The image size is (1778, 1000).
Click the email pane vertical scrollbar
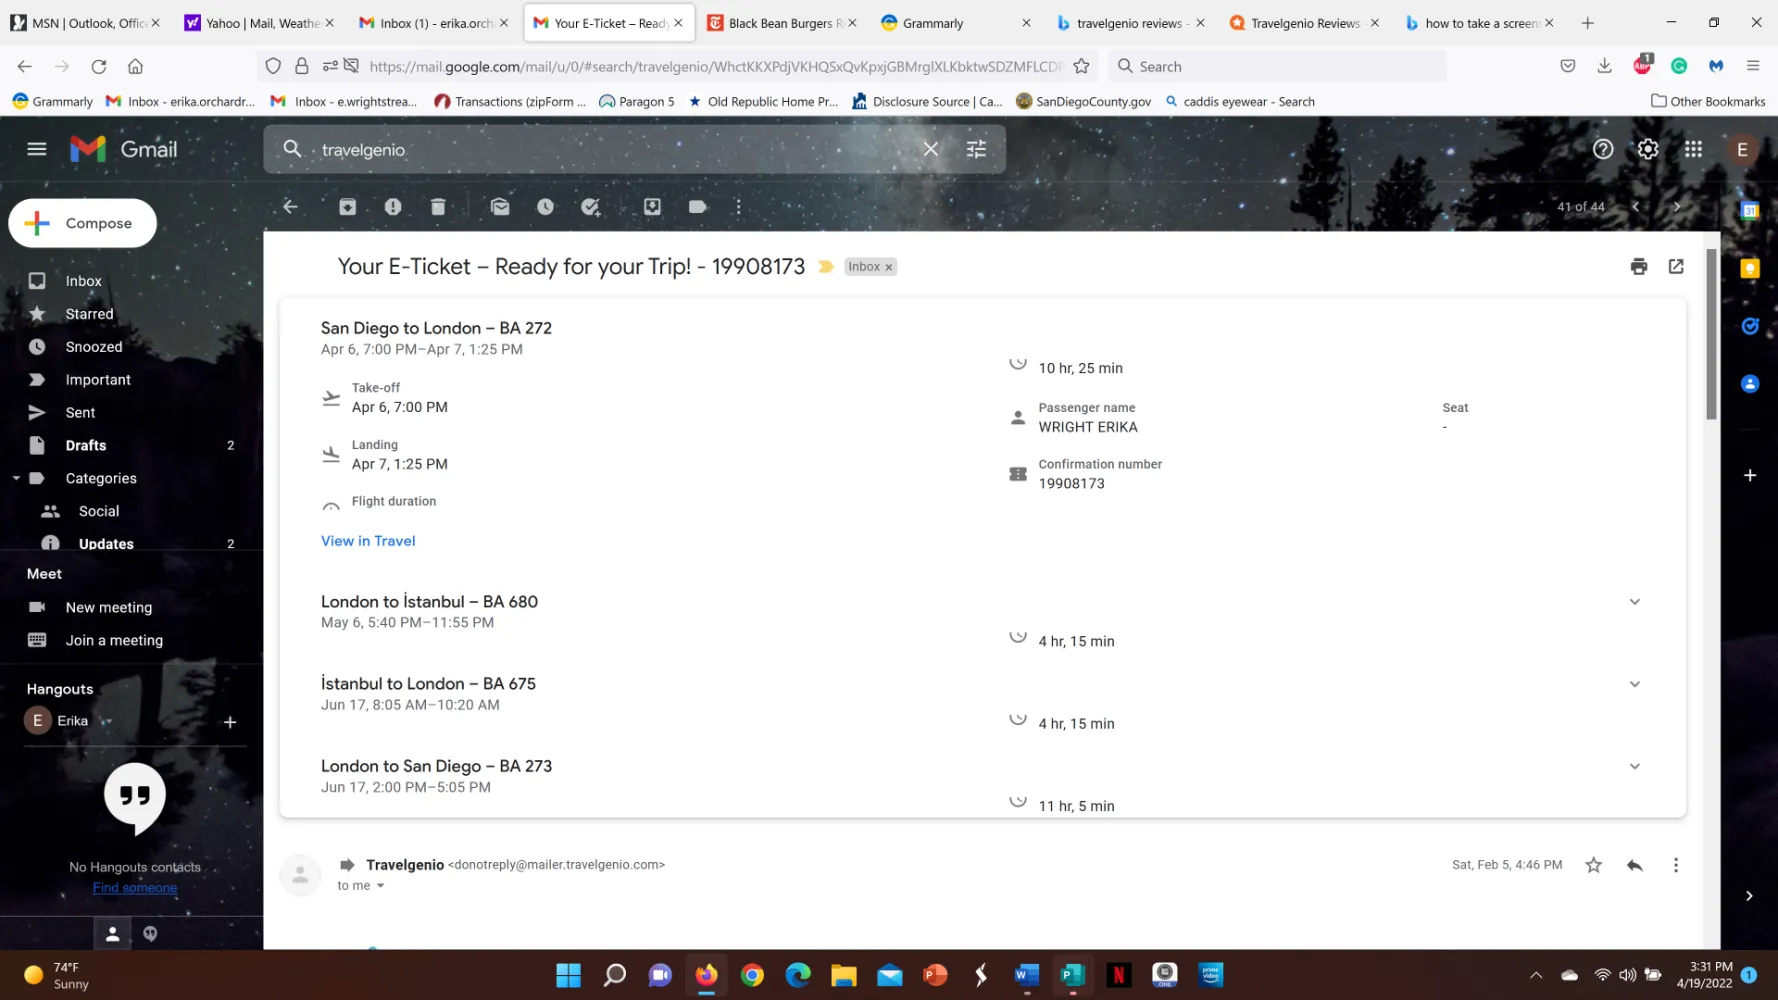[1711, 334]
